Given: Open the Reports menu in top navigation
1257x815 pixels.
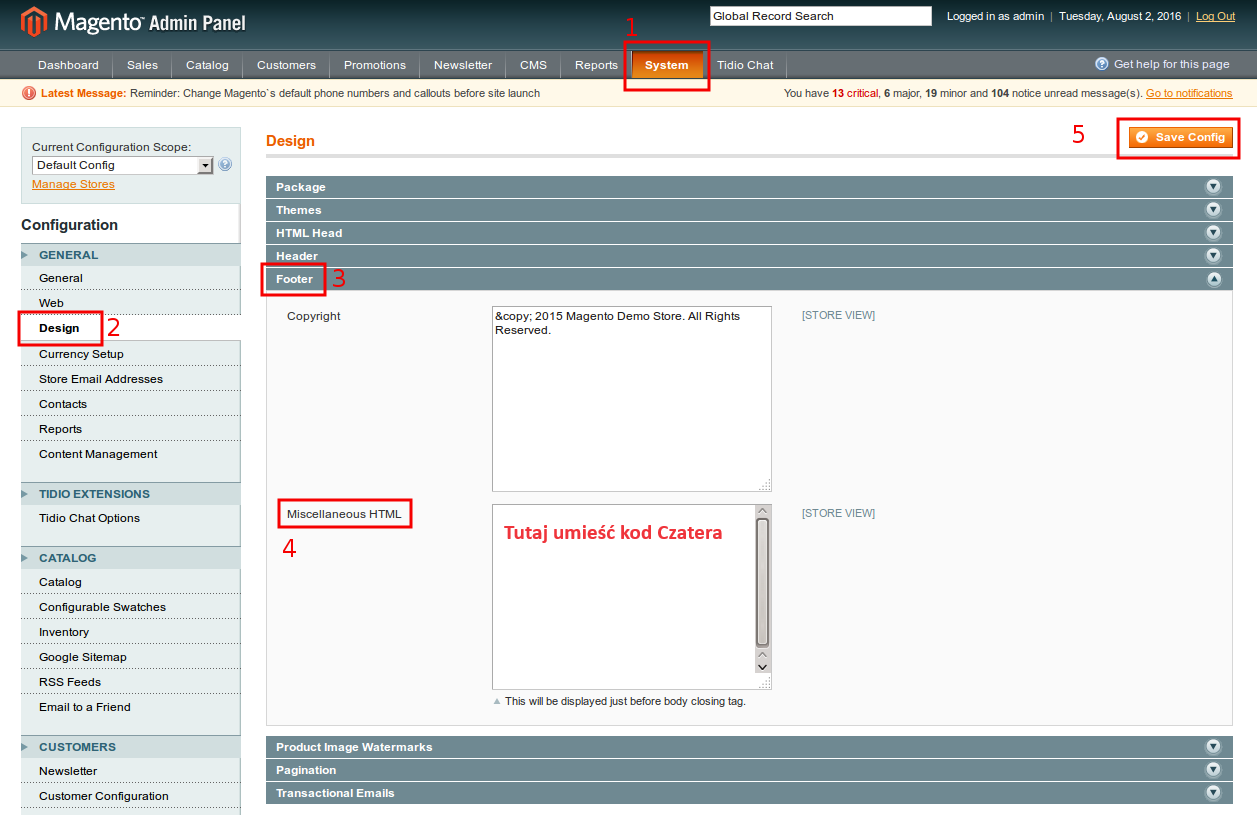Looking at the screenshot, I should (596, 65).
